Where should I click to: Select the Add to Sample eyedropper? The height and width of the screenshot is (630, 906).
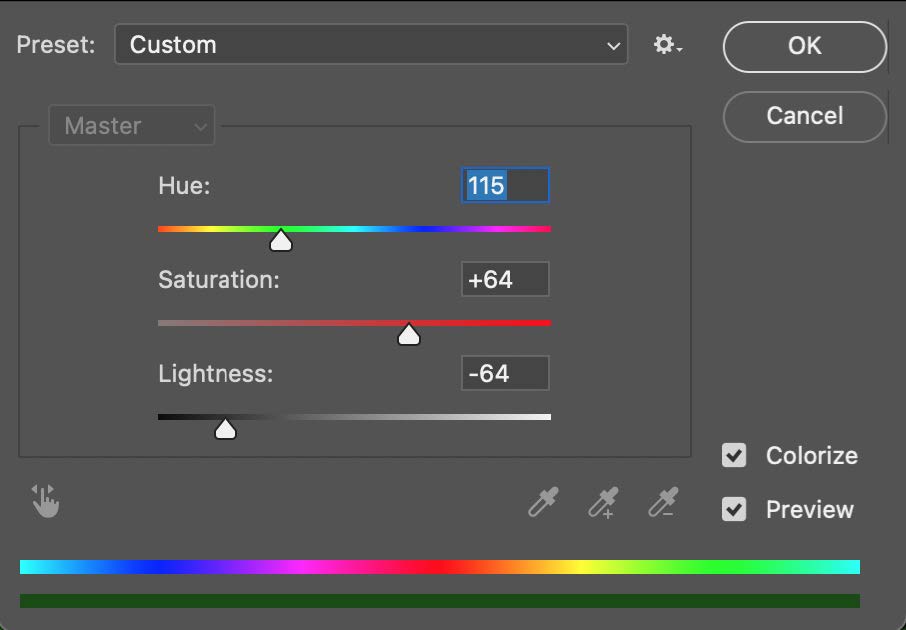(x=603, y=502)
